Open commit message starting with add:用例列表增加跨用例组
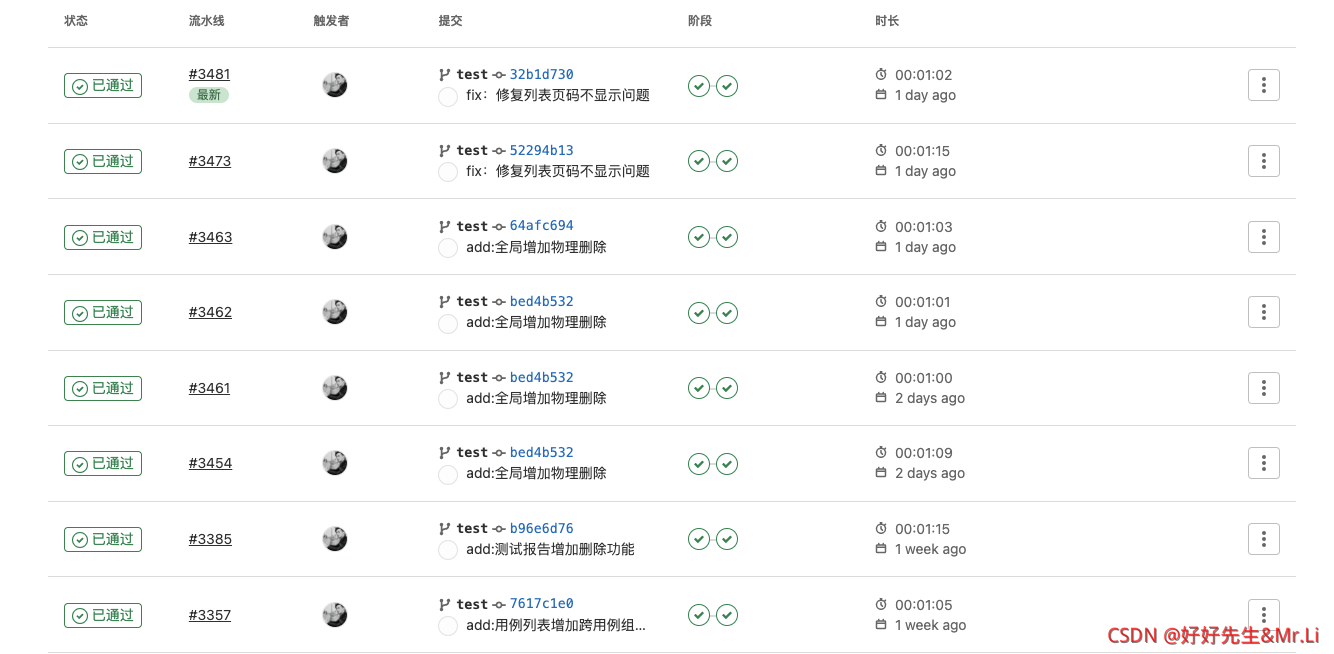This screenshot has width=1334, height=654. (x=556, y=625)
